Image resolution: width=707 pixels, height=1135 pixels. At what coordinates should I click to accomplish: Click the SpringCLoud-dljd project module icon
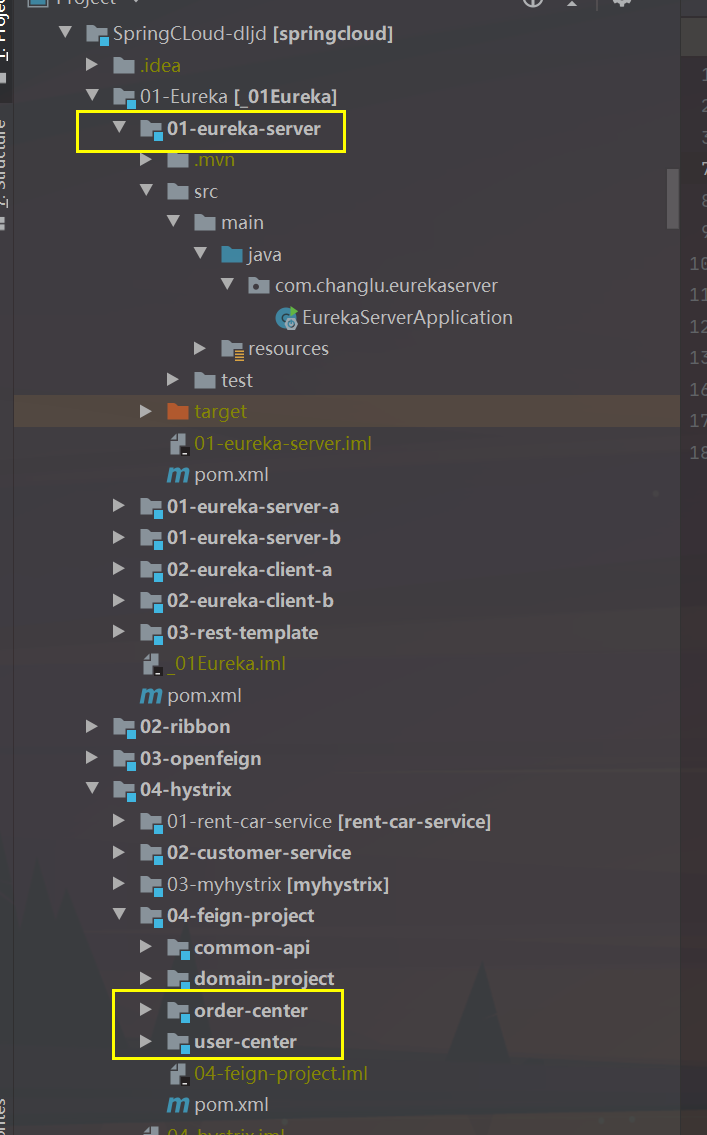coord(98,35)
